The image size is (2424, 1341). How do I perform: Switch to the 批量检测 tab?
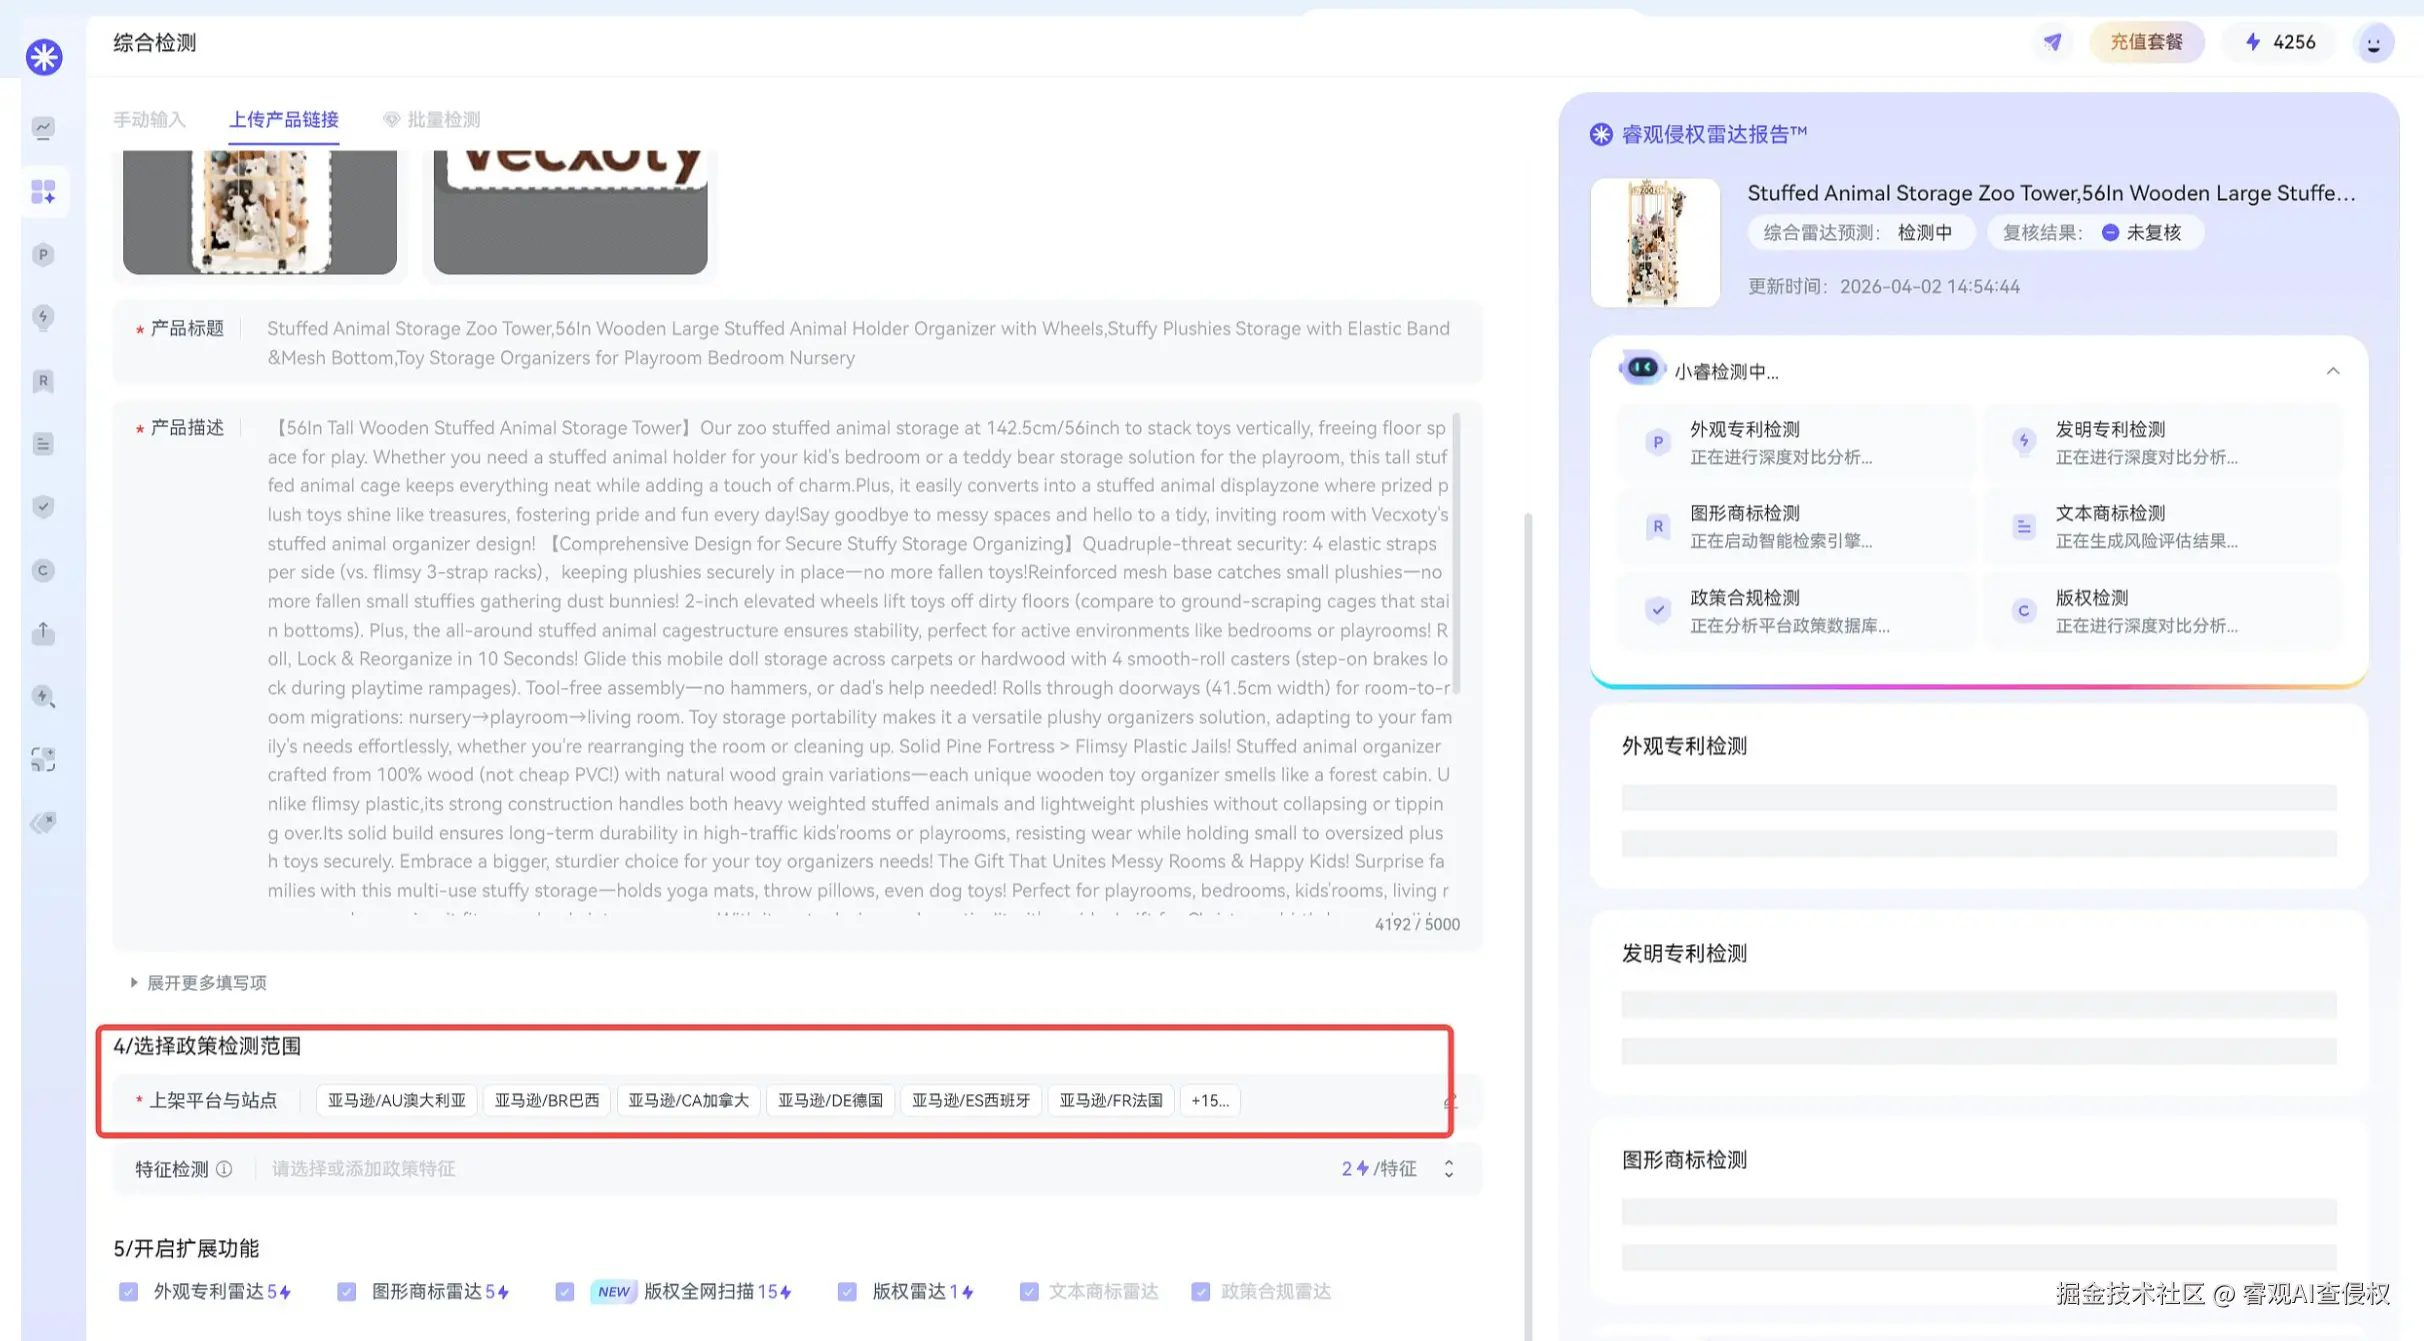442,119
